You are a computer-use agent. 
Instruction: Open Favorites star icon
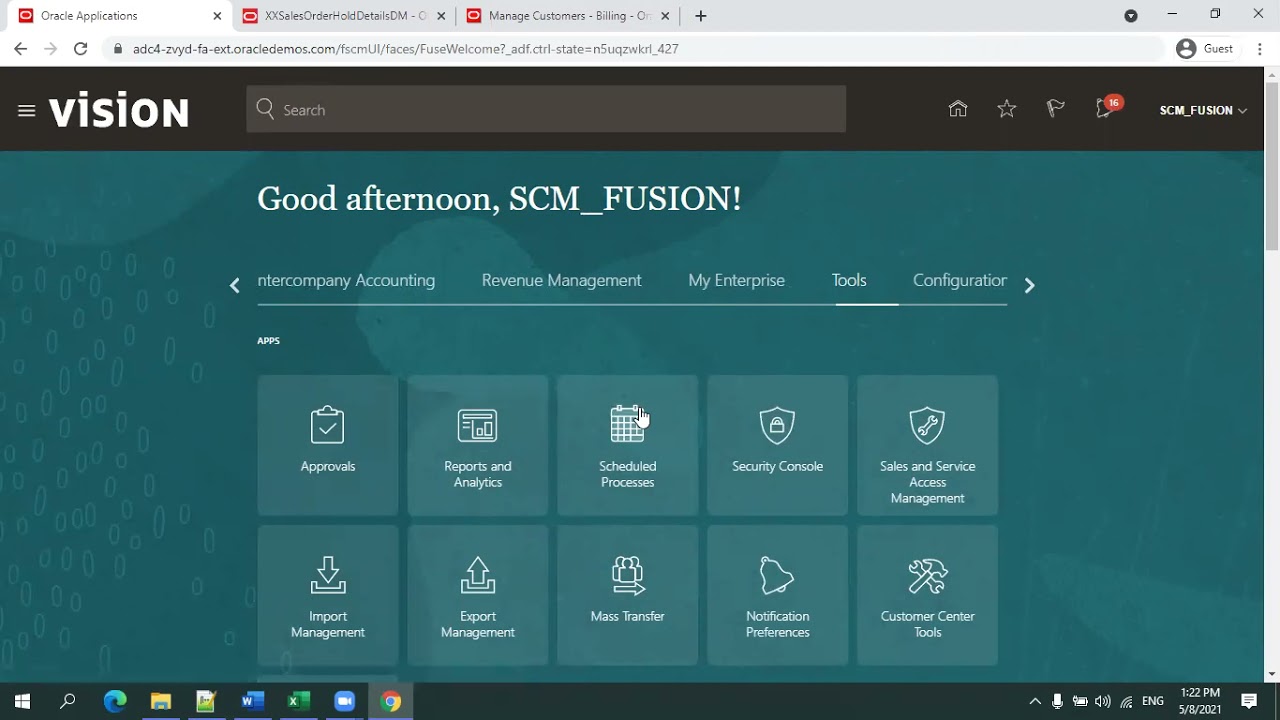click(x=1007, y=110)
